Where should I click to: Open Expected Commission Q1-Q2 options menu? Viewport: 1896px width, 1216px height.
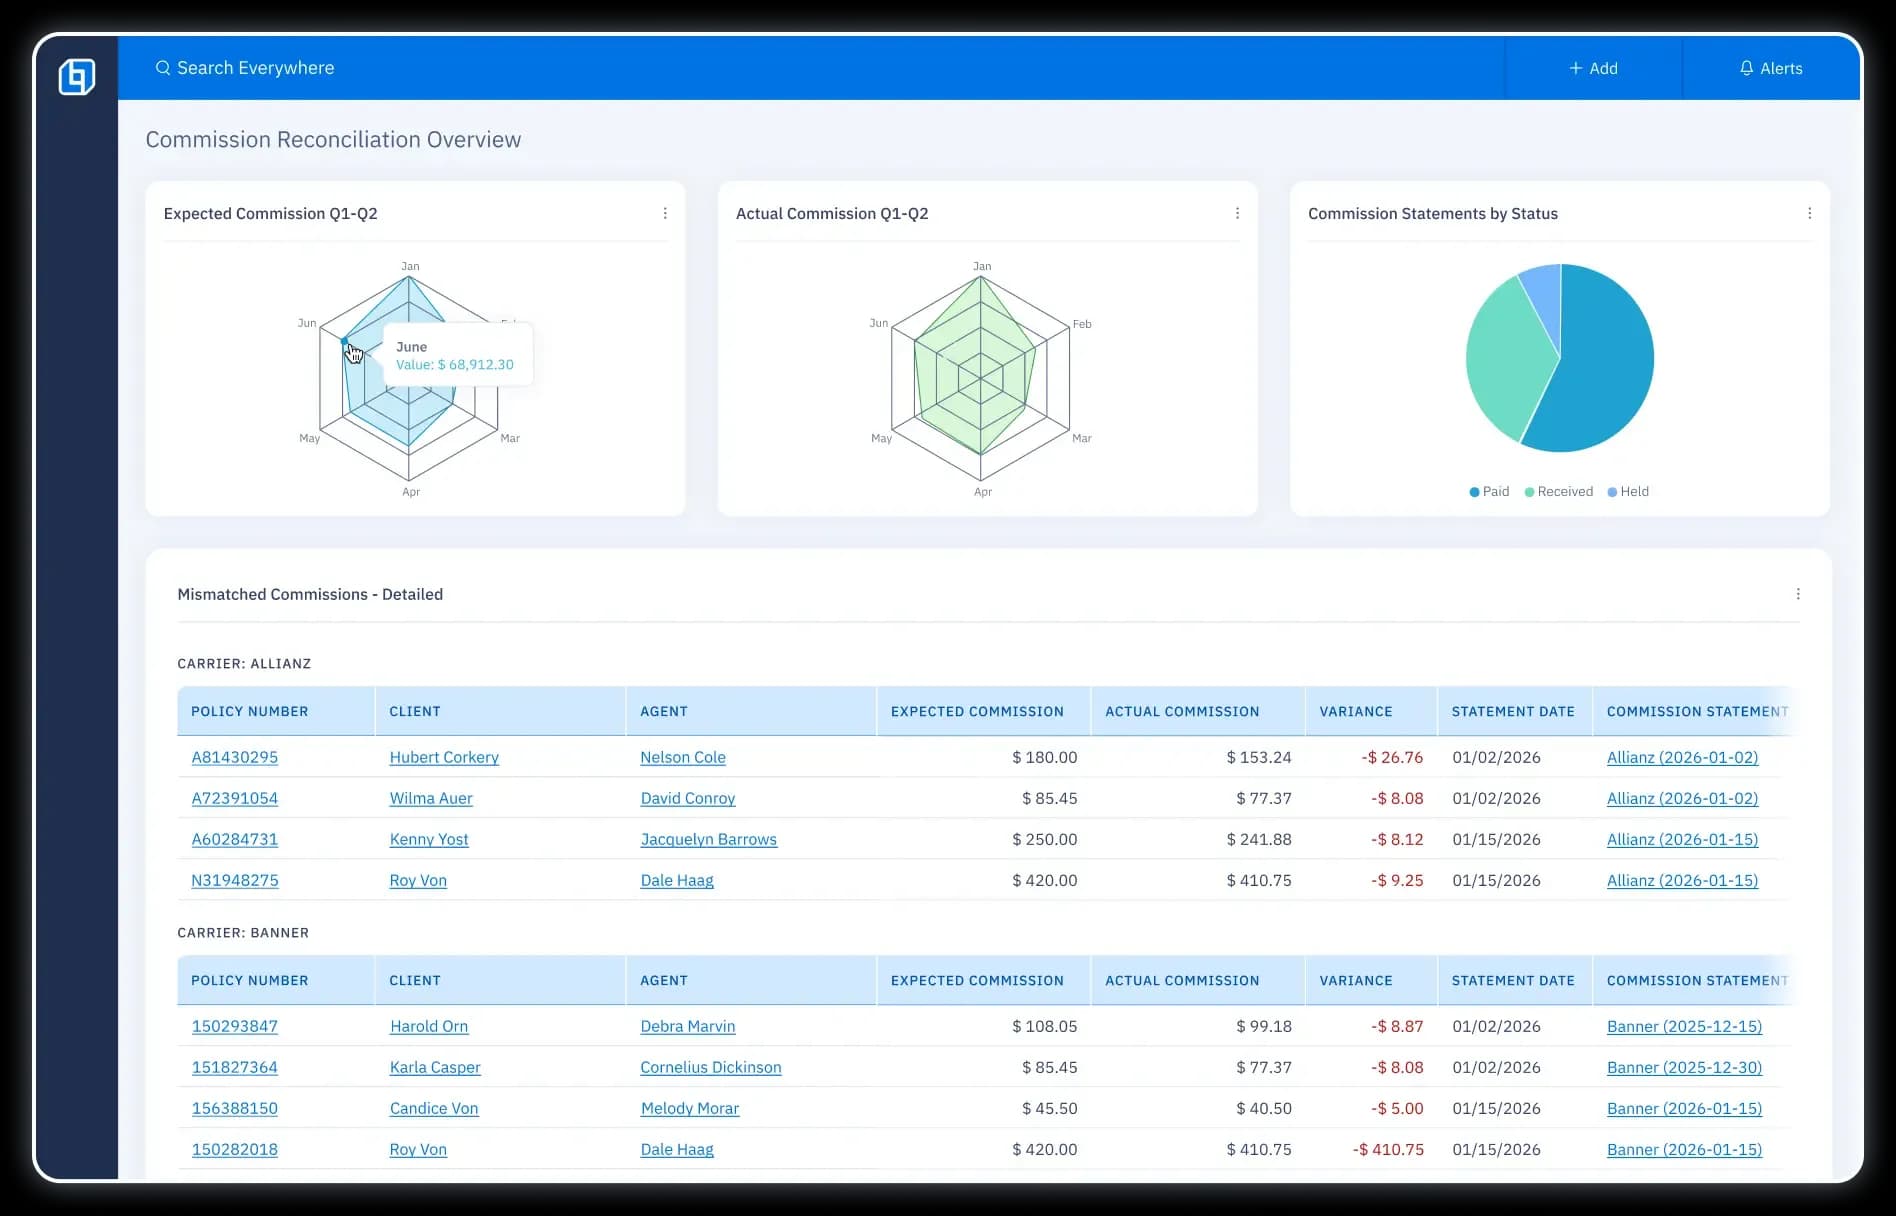coord(665,213)
